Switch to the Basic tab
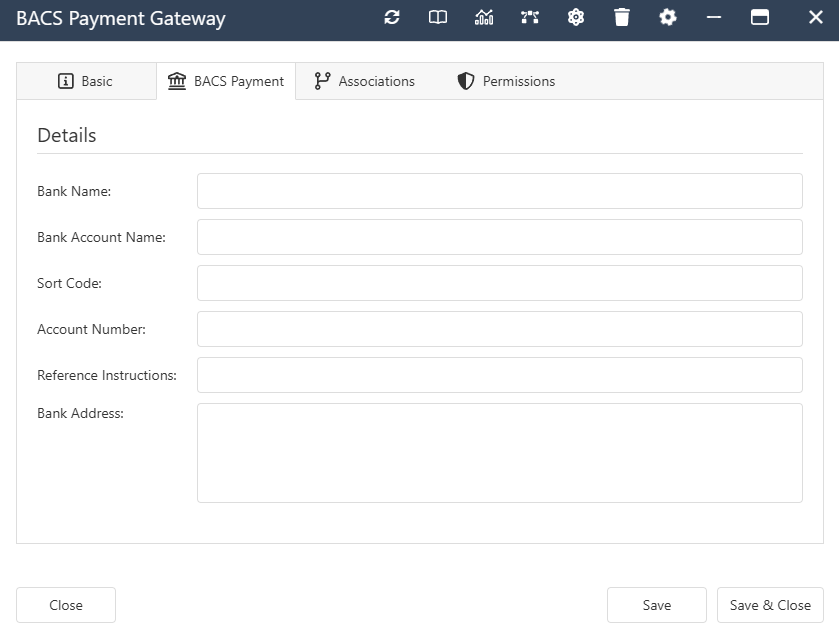Viewport: 839px width, 637px height. 87,81
